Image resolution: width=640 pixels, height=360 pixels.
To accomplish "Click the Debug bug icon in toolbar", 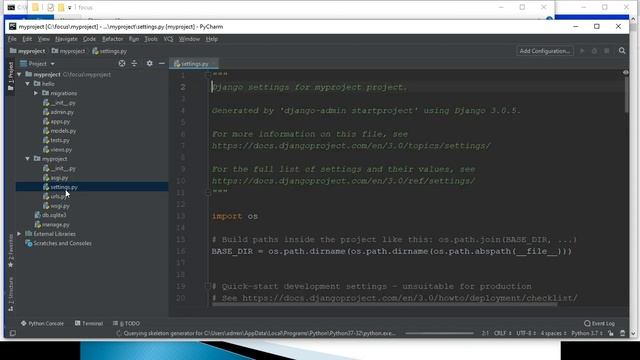I will click(x=594, y=51).
